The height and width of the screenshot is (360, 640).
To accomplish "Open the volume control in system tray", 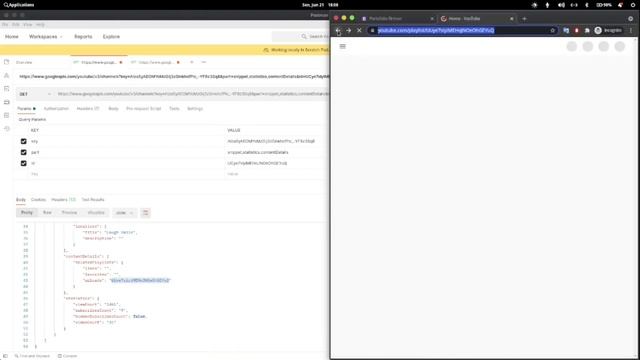I will click(x=561, y=5).
